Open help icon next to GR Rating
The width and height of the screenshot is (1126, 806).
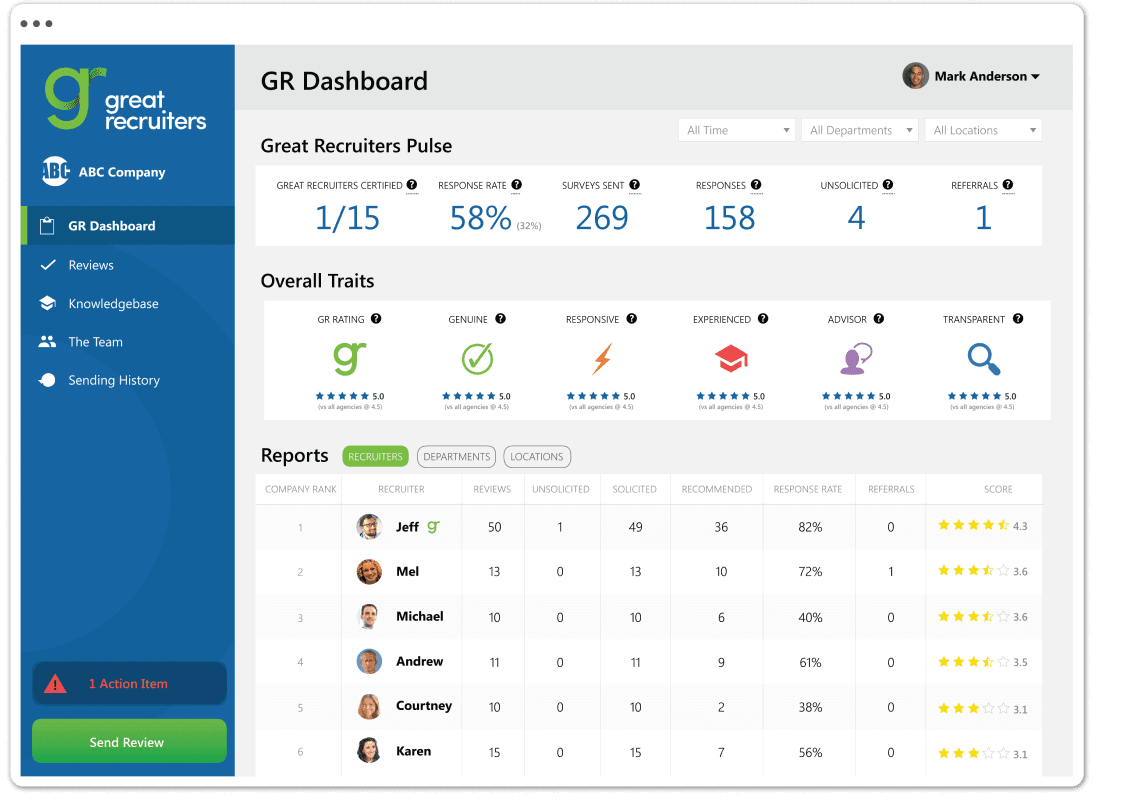pos(376,319)
